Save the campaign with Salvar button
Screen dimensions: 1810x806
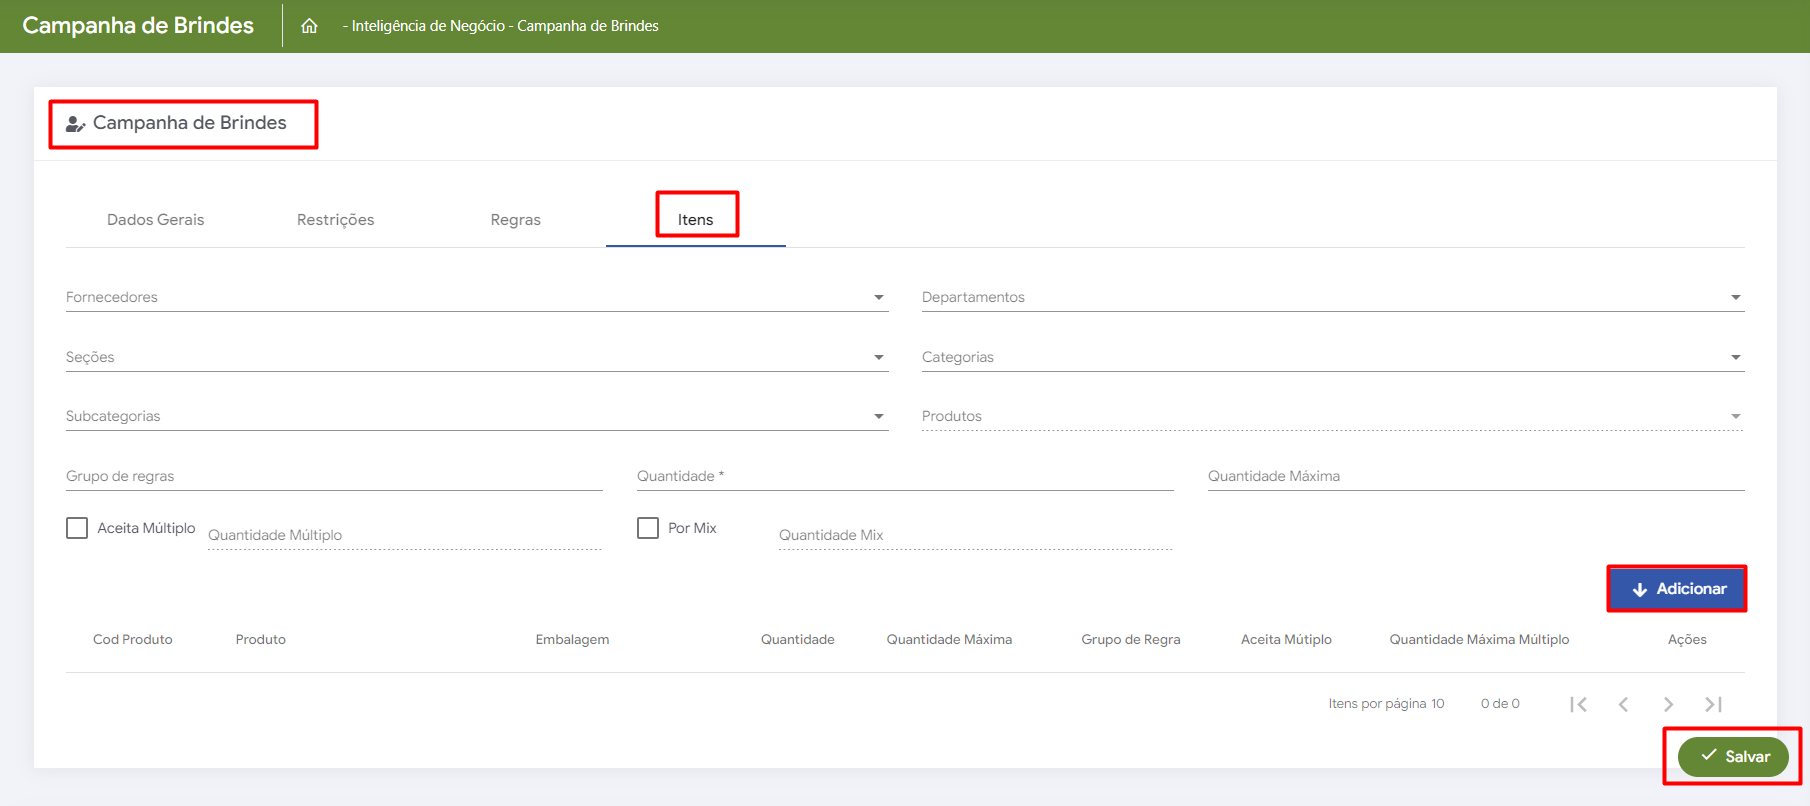[1733, 757]
